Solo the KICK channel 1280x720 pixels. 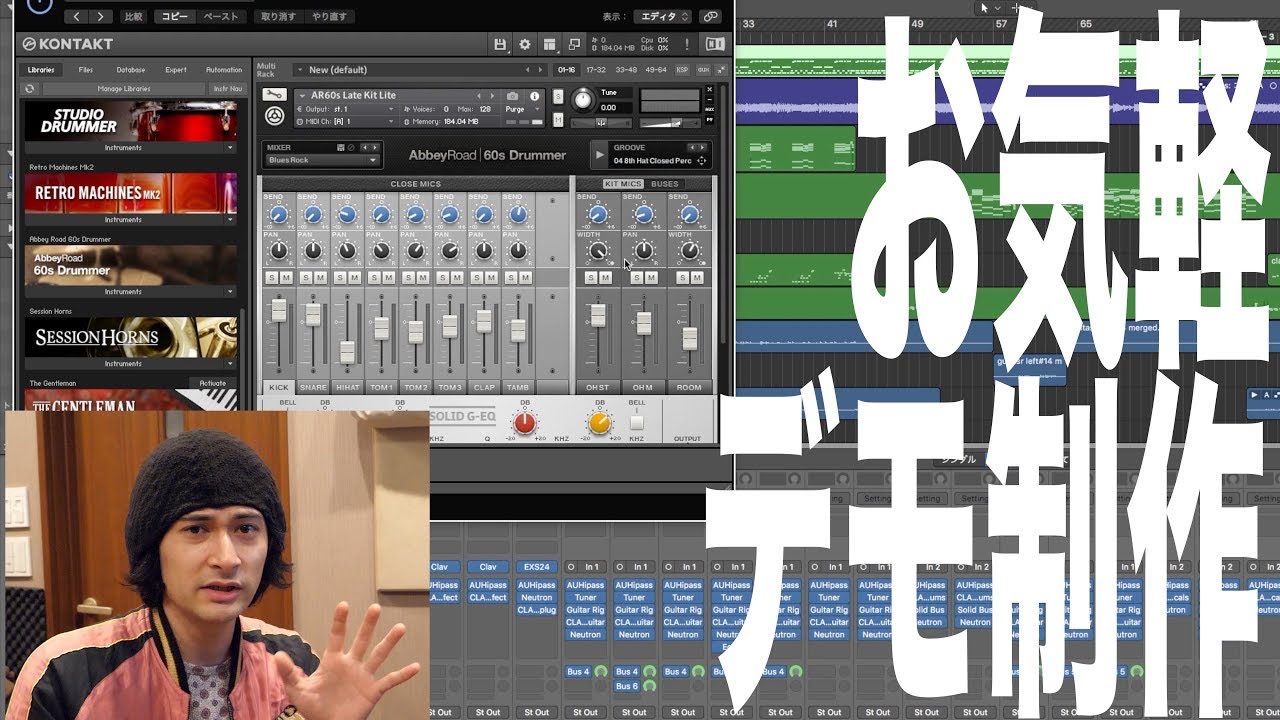[272, 277]
